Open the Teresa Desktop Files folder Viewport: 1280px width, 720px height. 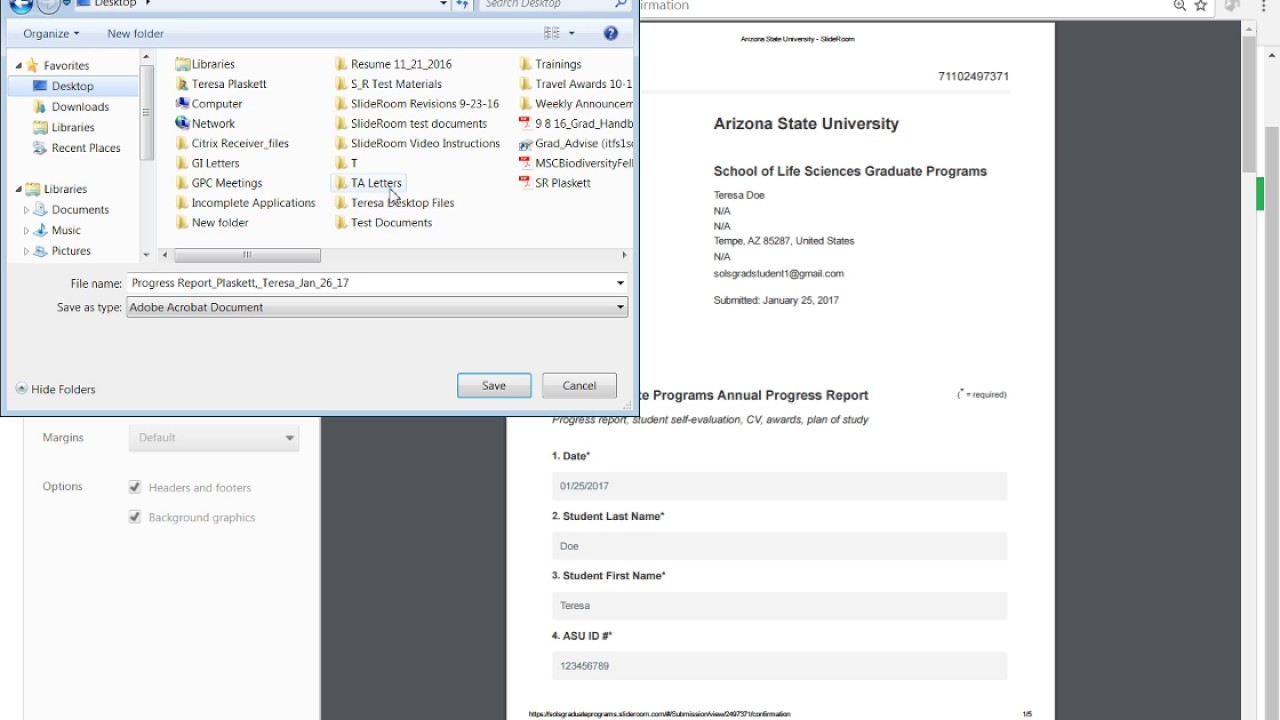pos(394,203)
